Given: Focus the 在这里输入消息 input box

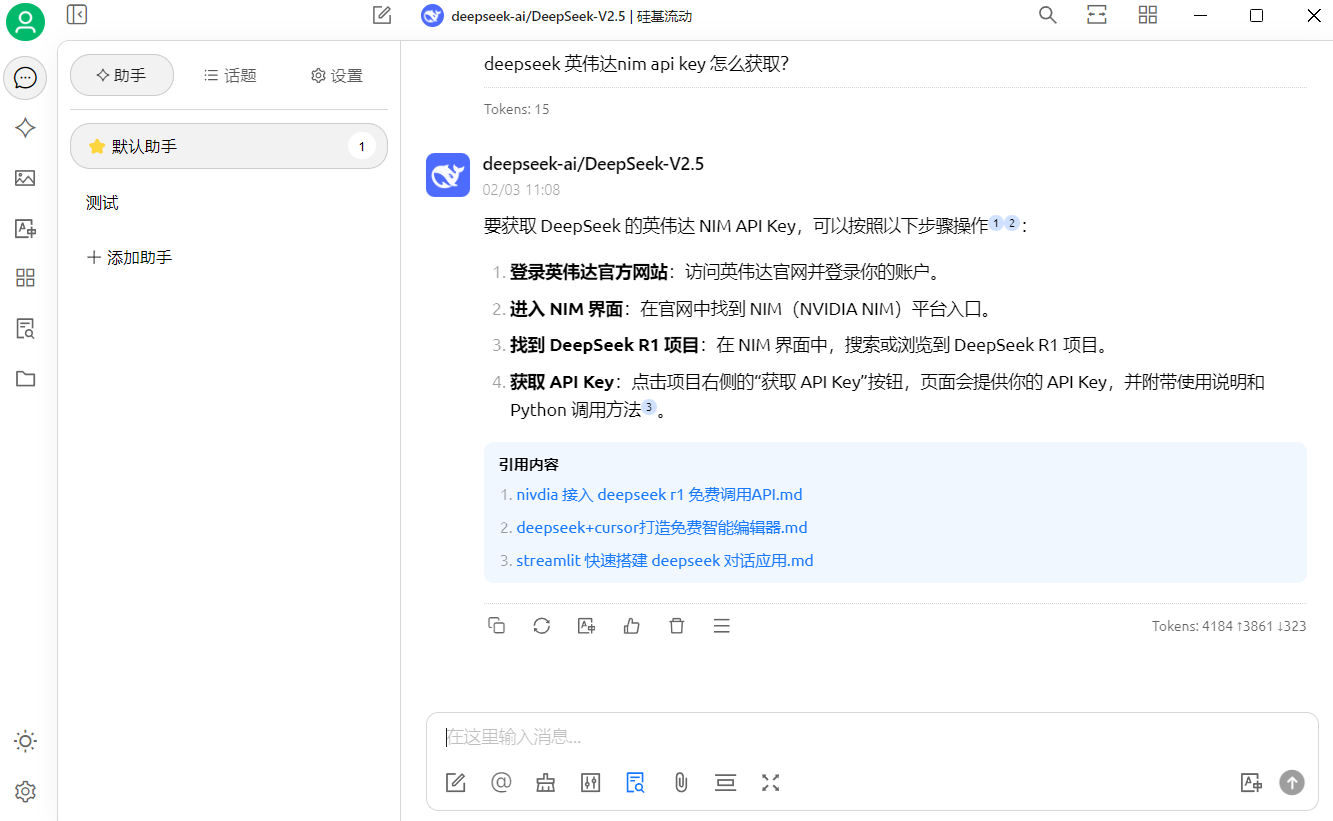Looking at the screenshot, I should pos(872,737).
